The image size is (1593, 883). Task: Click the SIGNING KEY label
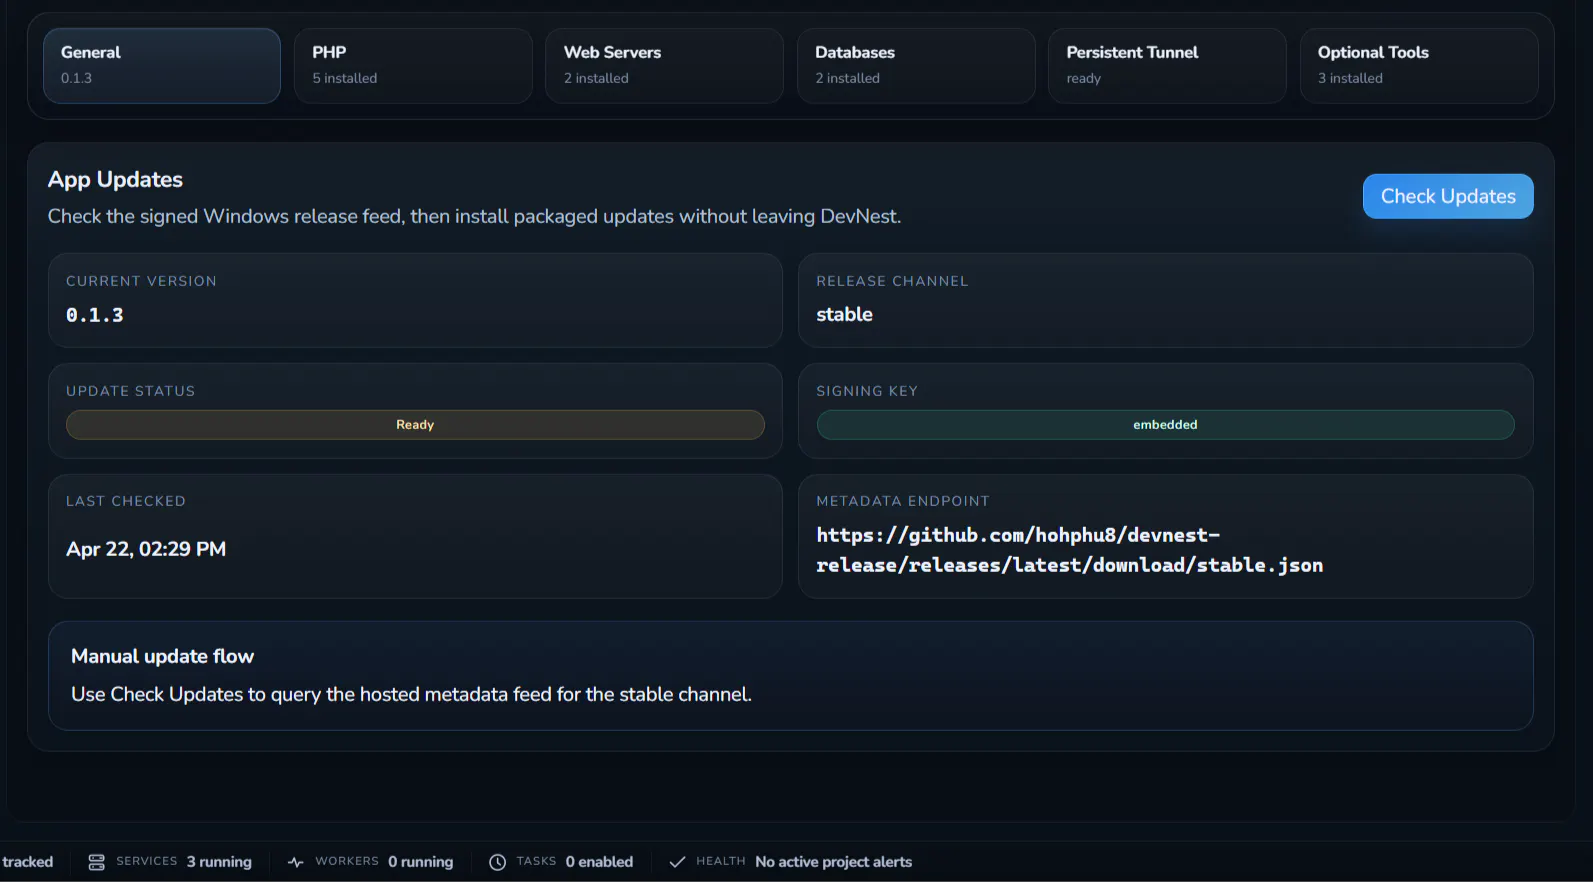click(867, 391)
